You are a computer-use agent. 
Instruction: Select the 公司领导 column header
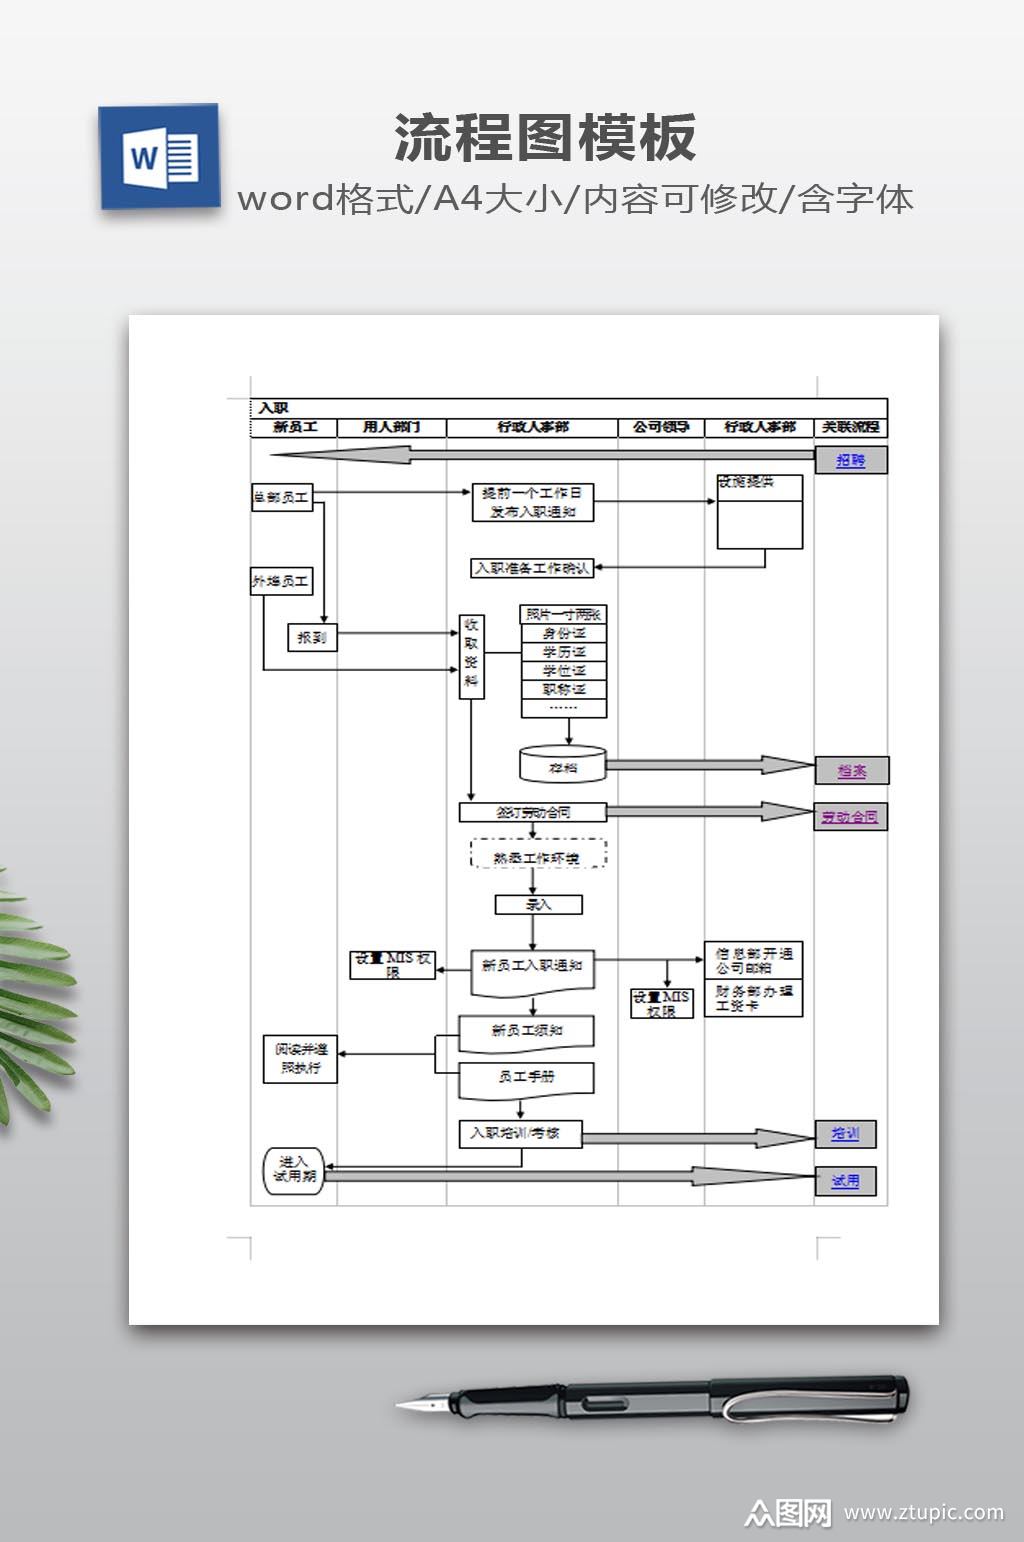[x=661, y=427]
